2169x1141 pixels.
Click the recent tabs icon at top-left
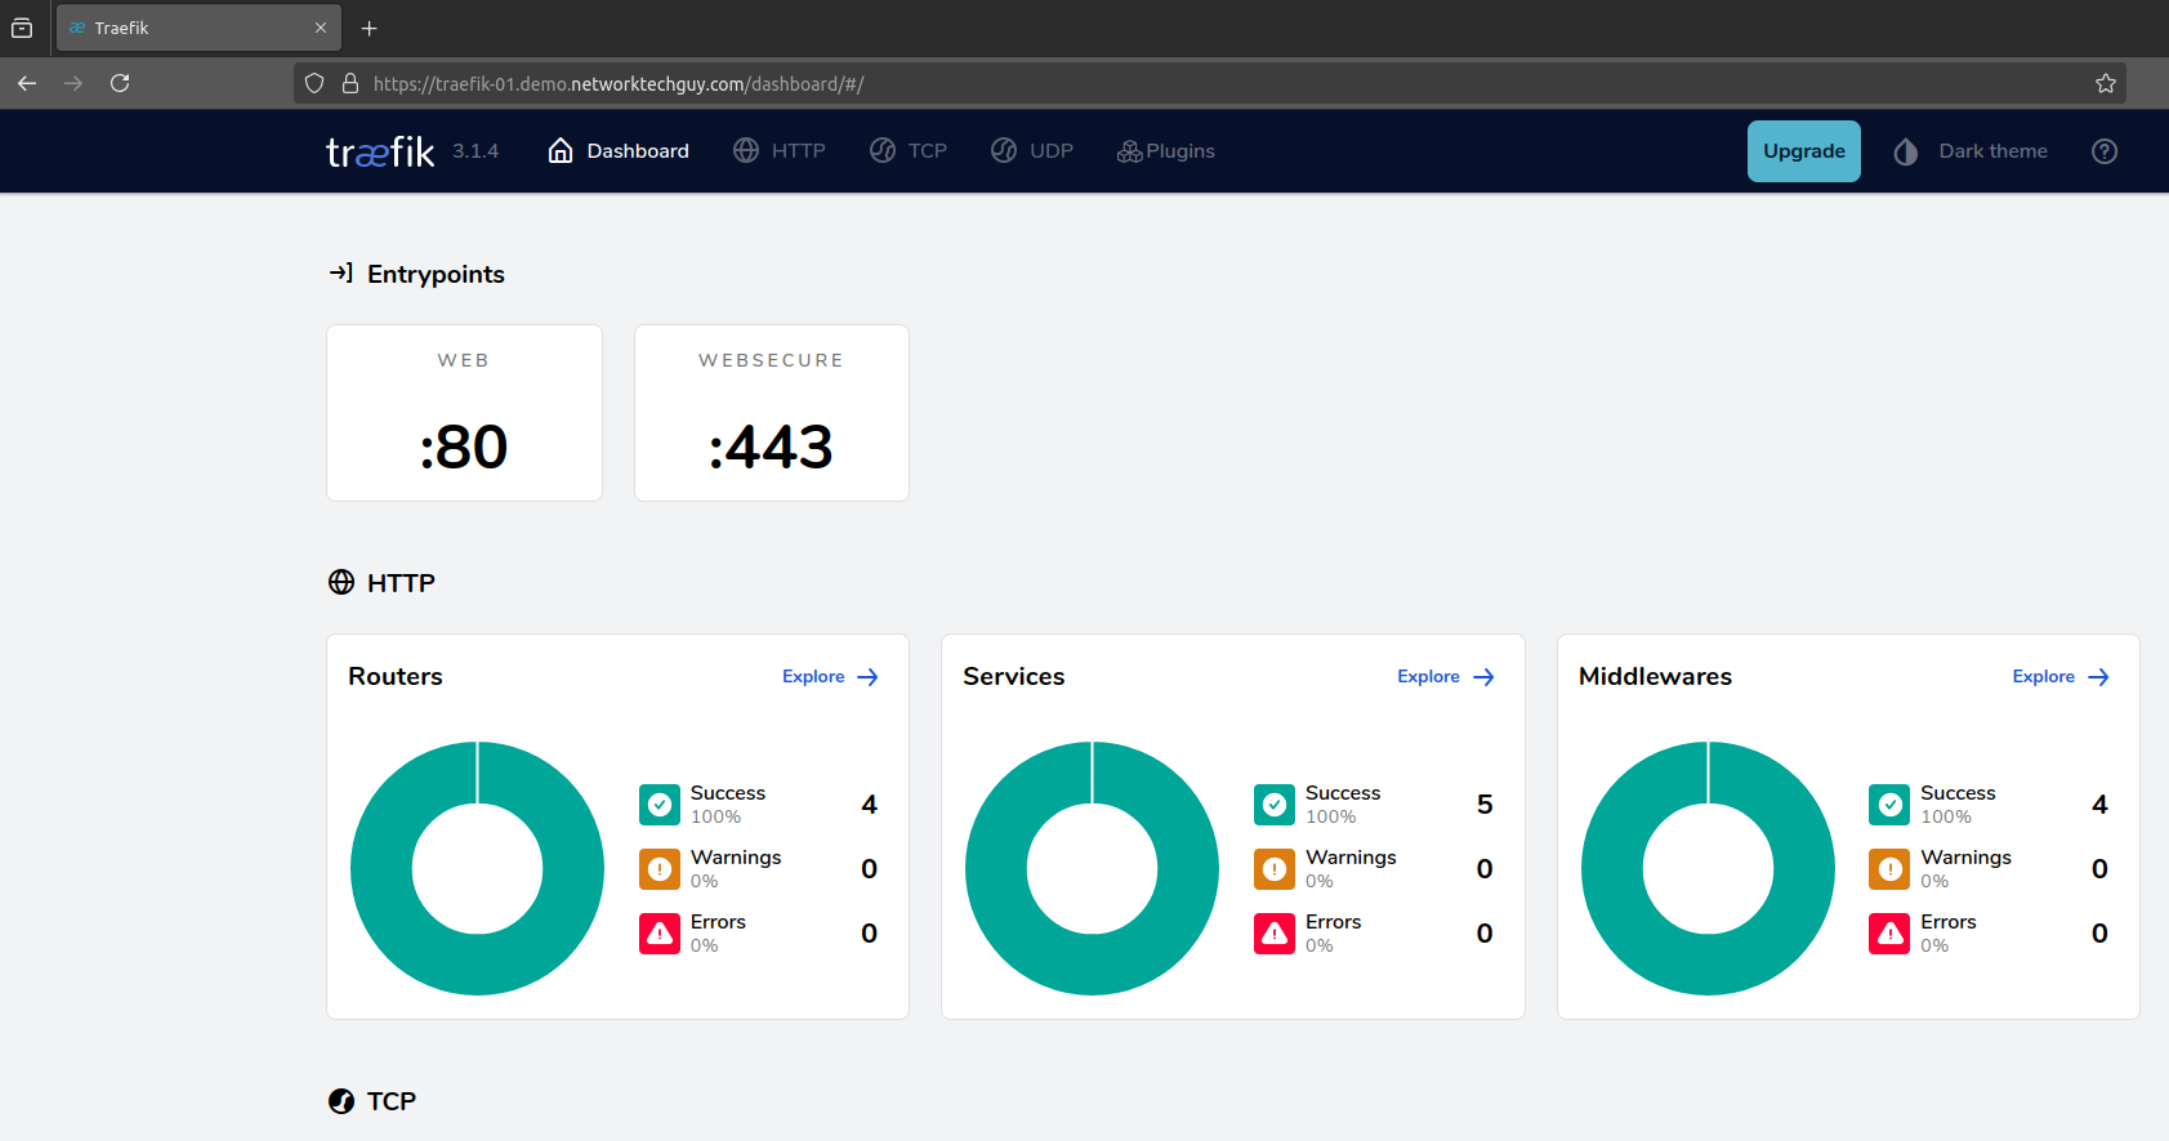pos(22,28)
